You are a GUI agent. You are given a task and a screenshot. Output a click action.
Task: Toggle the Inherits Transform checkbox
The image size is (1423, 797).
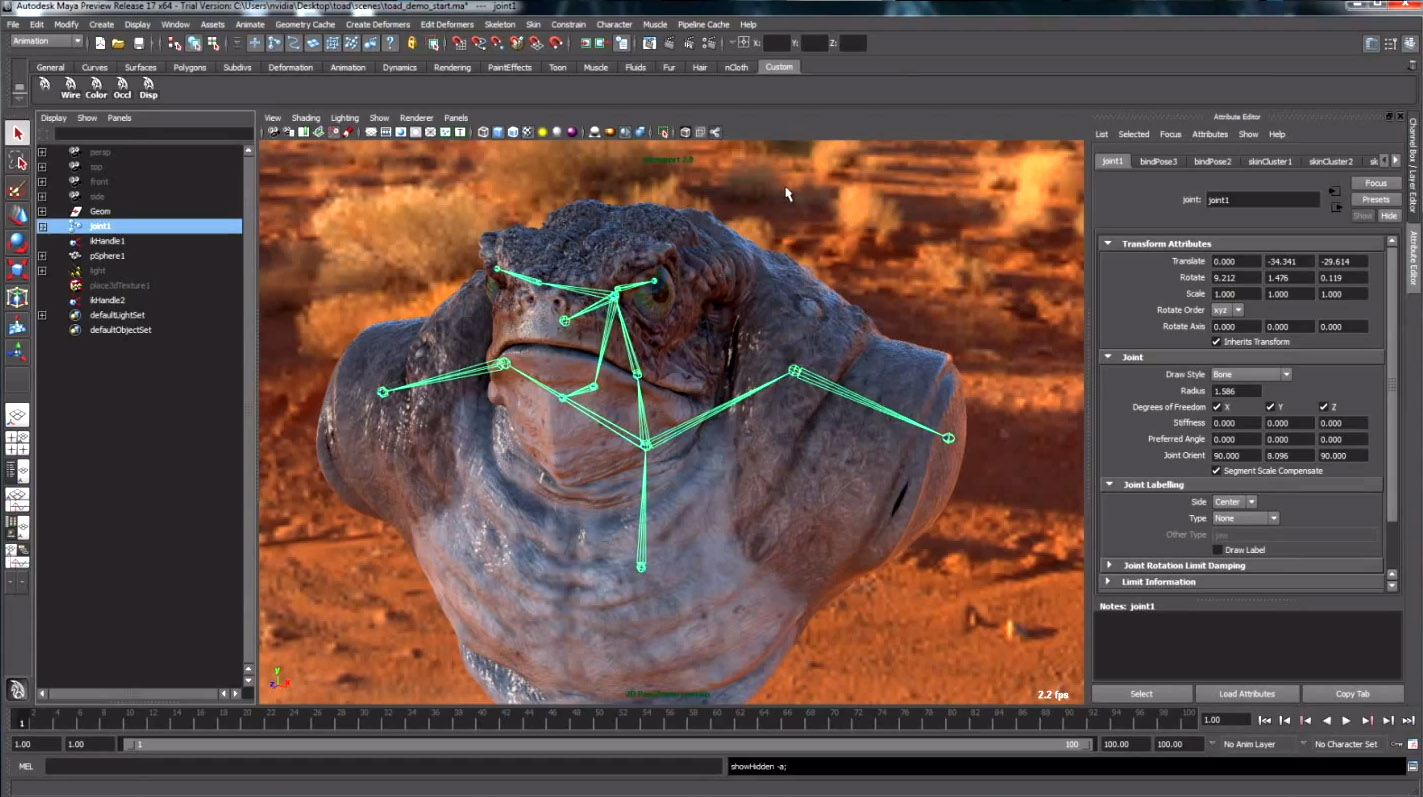1216,342
